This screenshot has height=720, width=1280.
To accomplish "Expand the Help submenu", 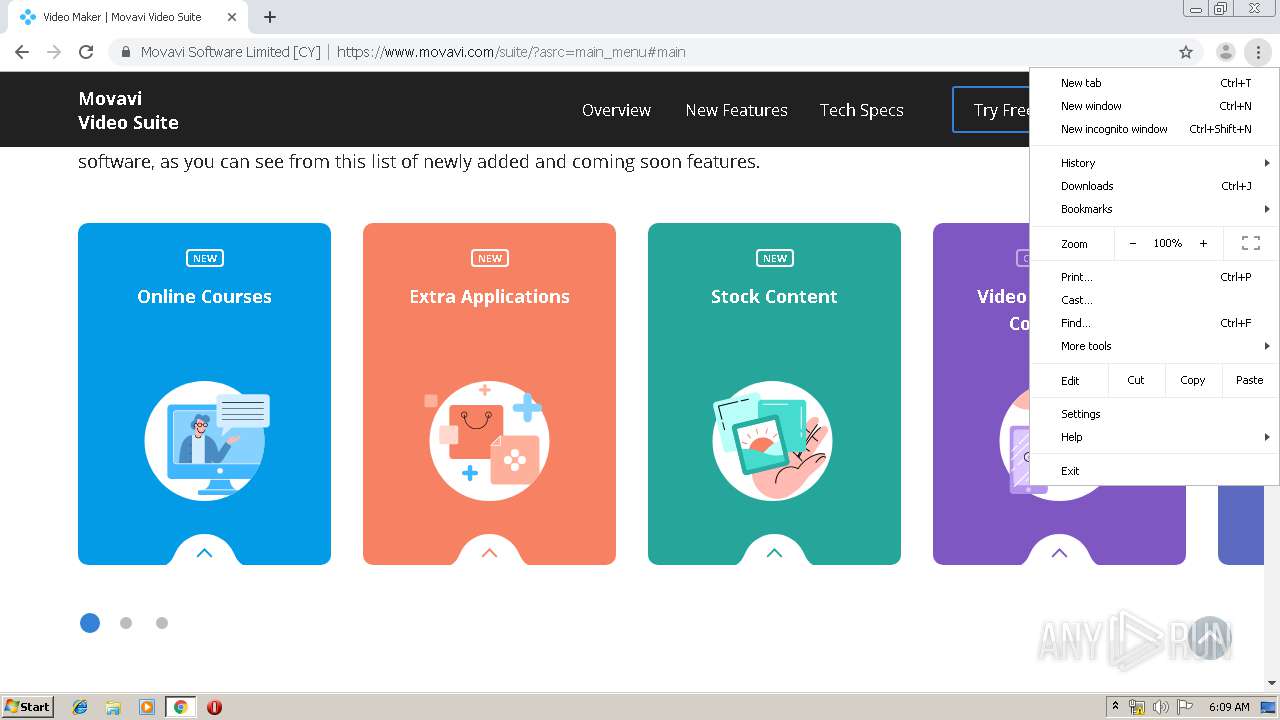I will coord(1155,437).
